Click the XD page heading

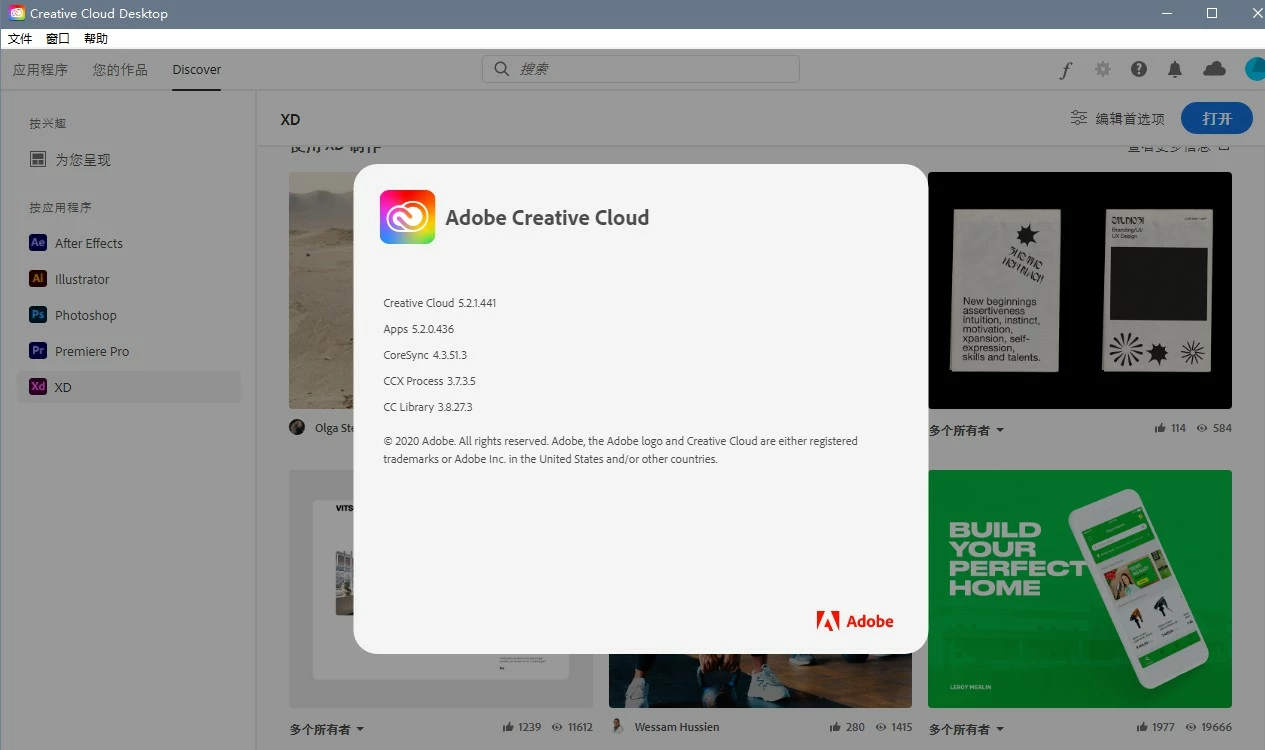point(290,119)
